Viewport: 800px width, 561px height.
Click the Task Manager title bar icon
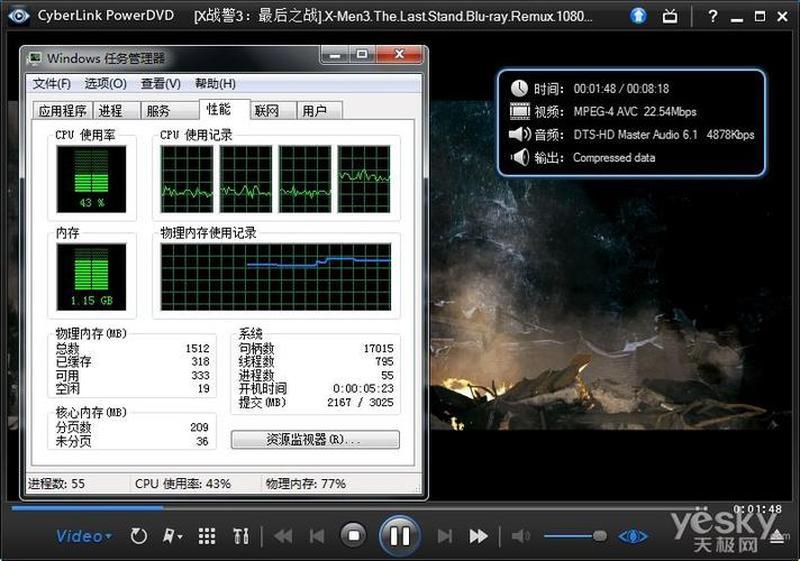[x=35, y=58]
